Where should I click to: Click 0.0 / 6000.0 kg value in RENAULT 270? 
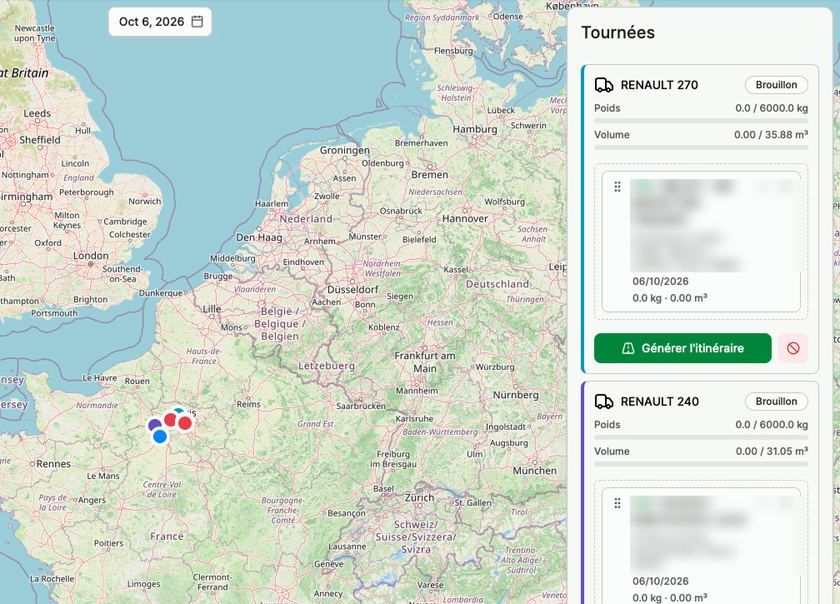tap(771, 108)
